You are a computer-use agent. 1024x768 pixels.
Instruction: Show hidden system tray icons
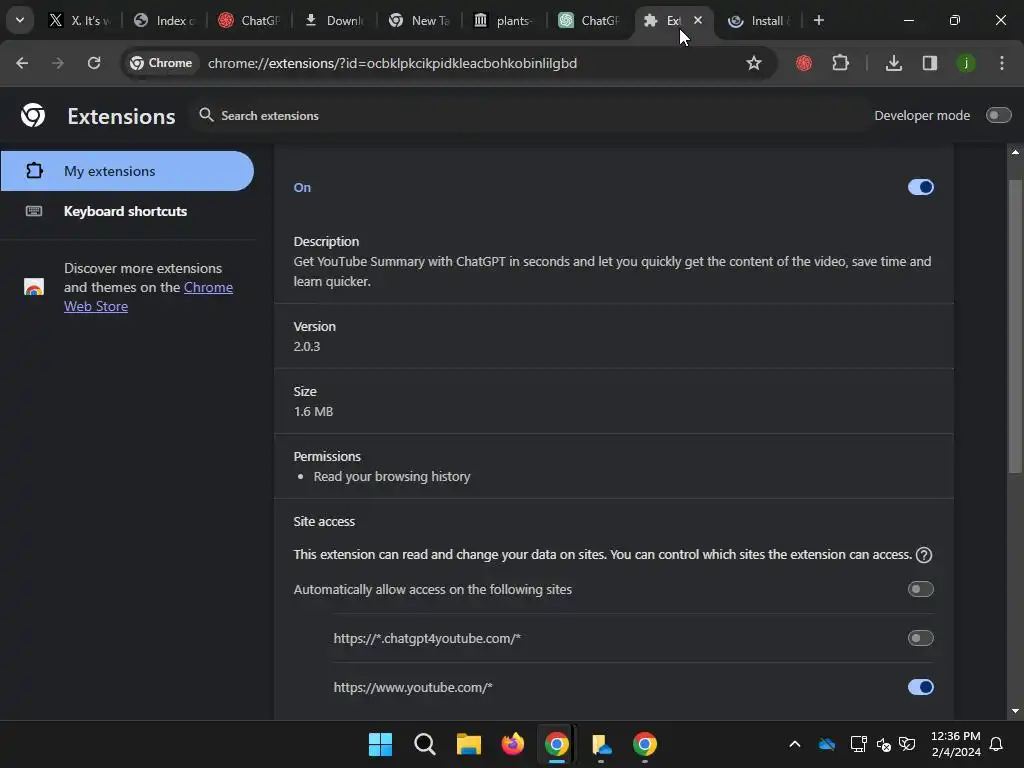795,744
